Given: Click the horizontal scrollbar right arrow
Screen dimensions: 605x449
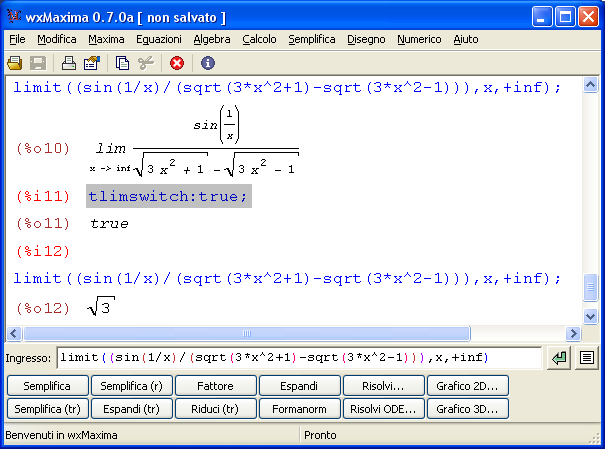Looking at the screenshot, I should point(573,333).
